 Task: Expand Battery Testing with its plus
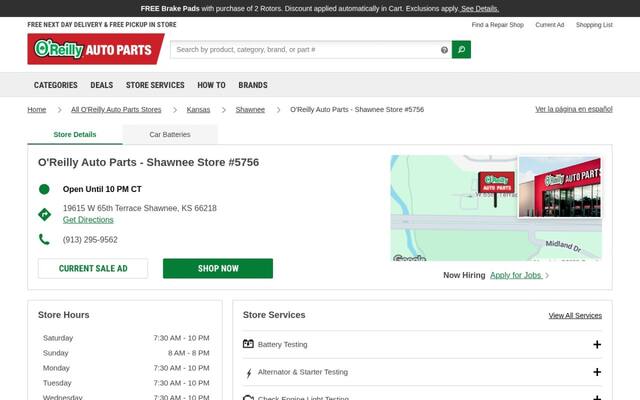pyautogui.click(x=597, y=344)
